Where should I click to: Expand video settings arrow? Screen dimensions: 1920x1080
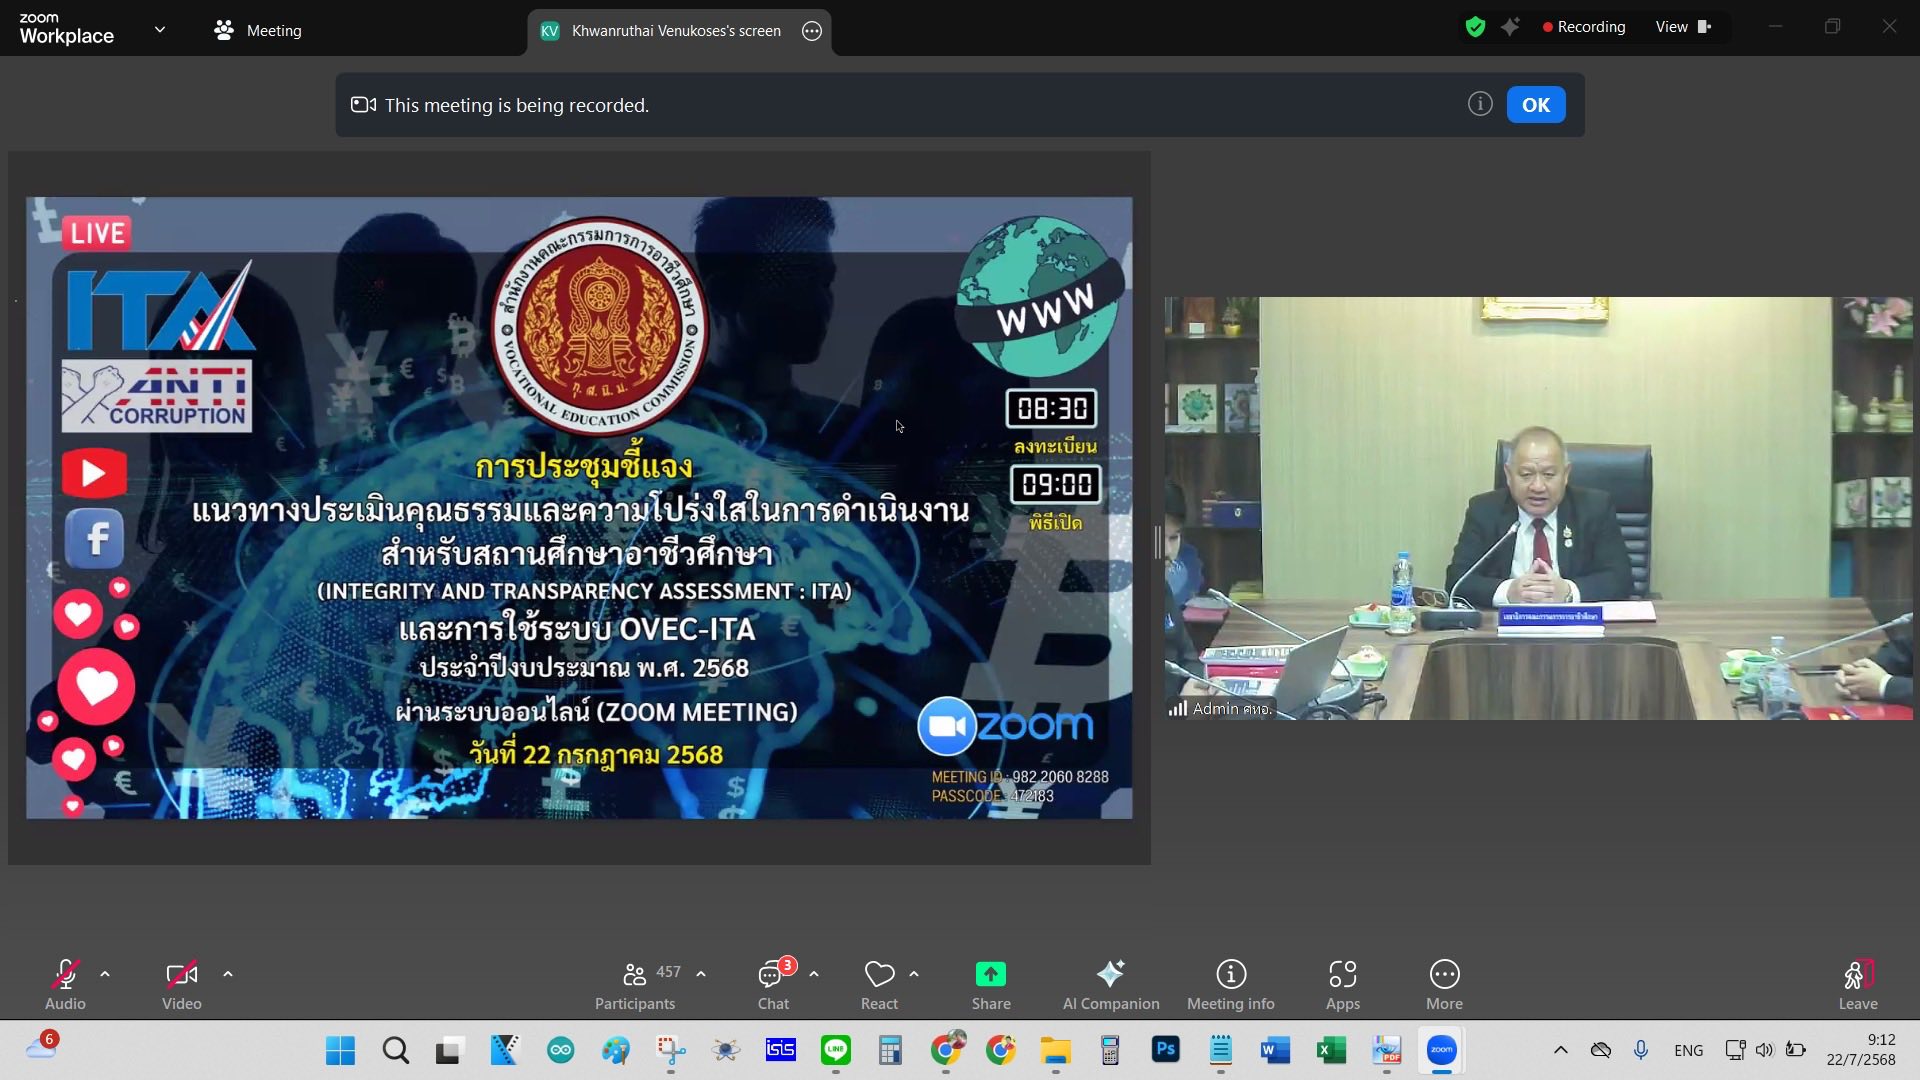[228, 973]
